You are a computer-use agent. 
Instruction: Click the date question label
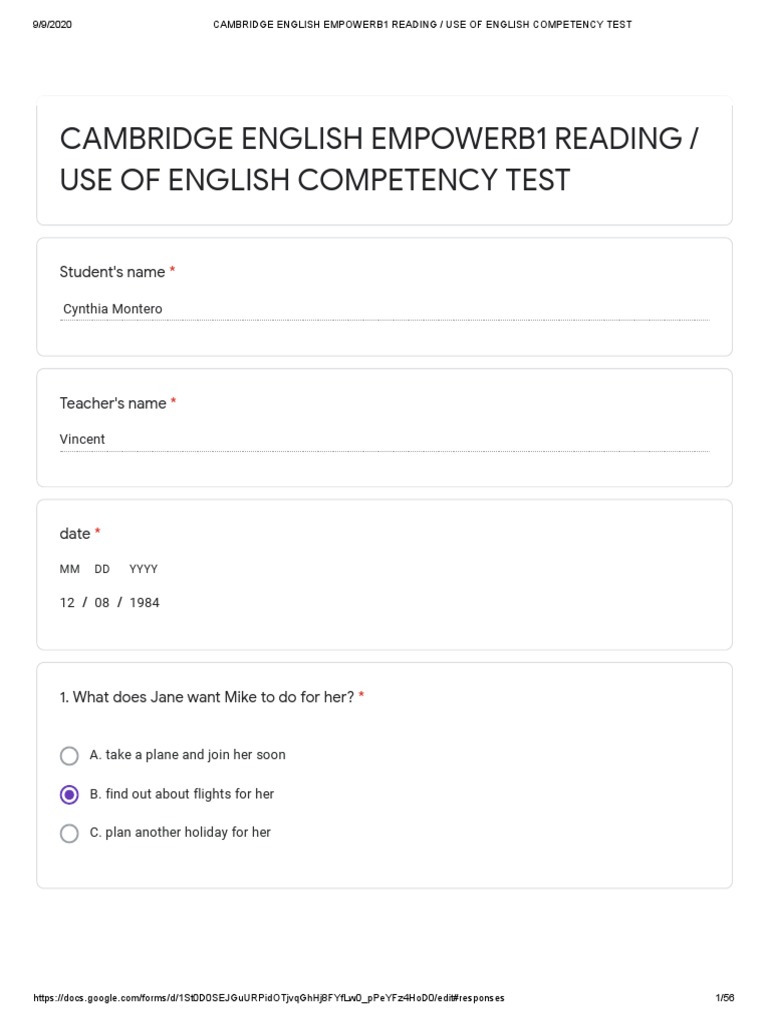[x=75, y=534]
